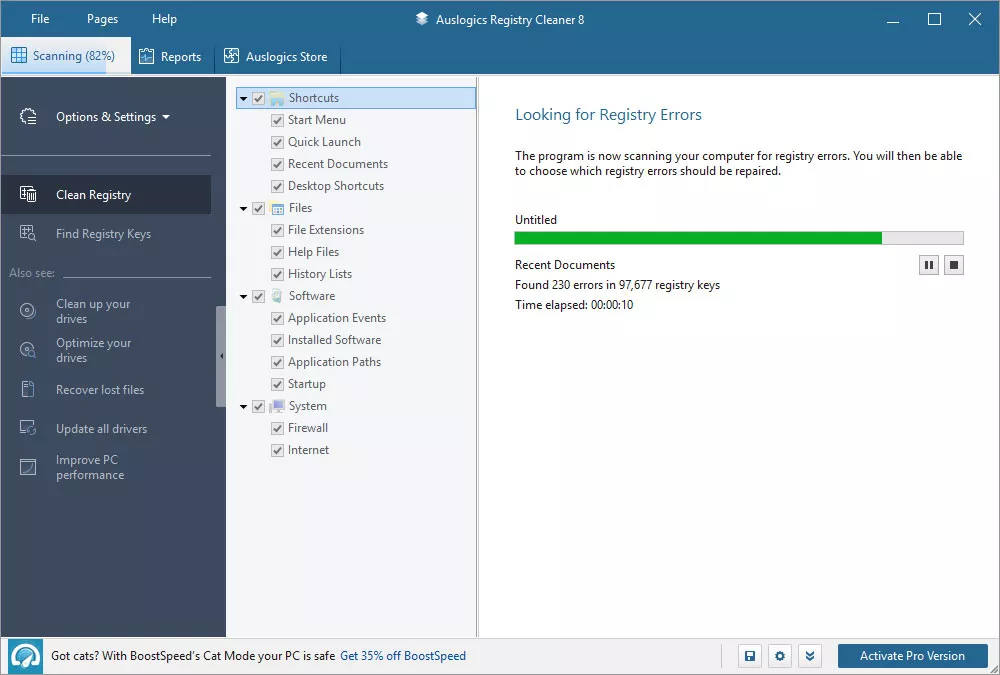Viewport: 1000px width, 675px height.
Task: Click Activate Pro Version button
Action: pyautogui.click(x=912, y=656)
